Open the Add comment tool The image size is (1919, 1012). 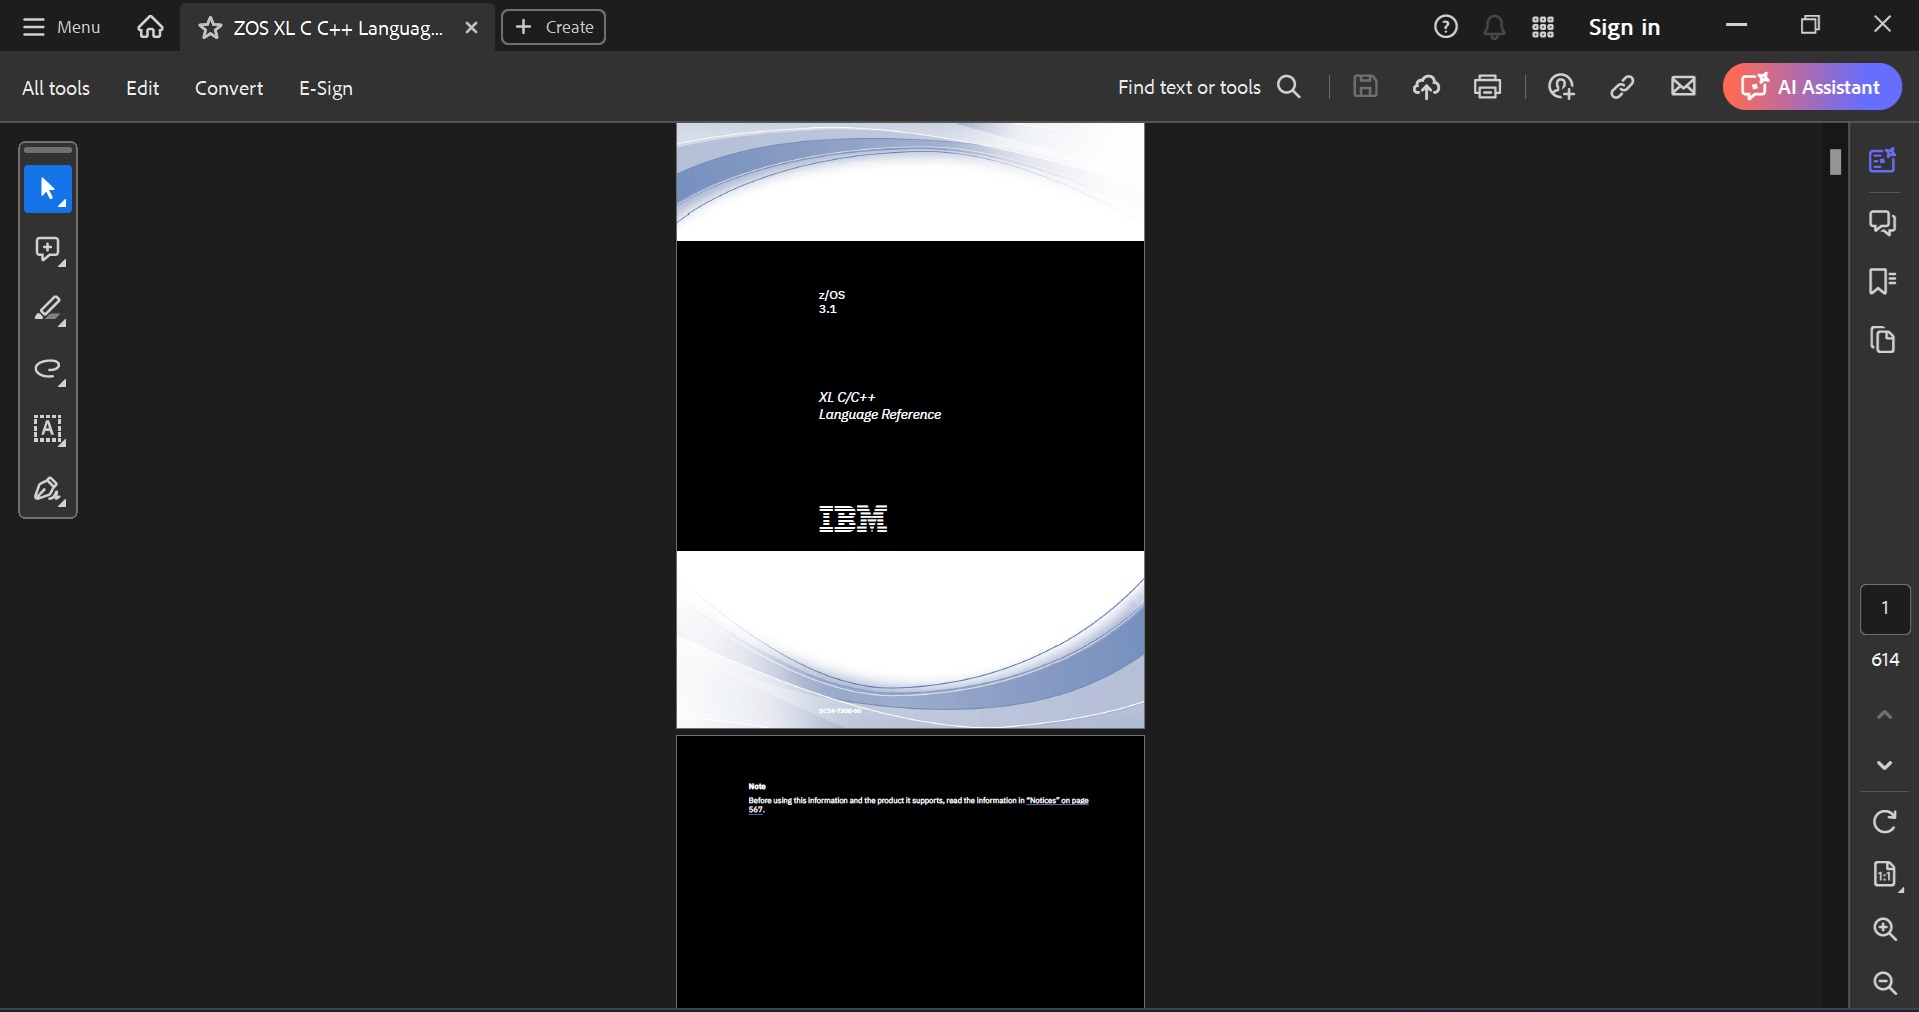click(x=47, y=250)
